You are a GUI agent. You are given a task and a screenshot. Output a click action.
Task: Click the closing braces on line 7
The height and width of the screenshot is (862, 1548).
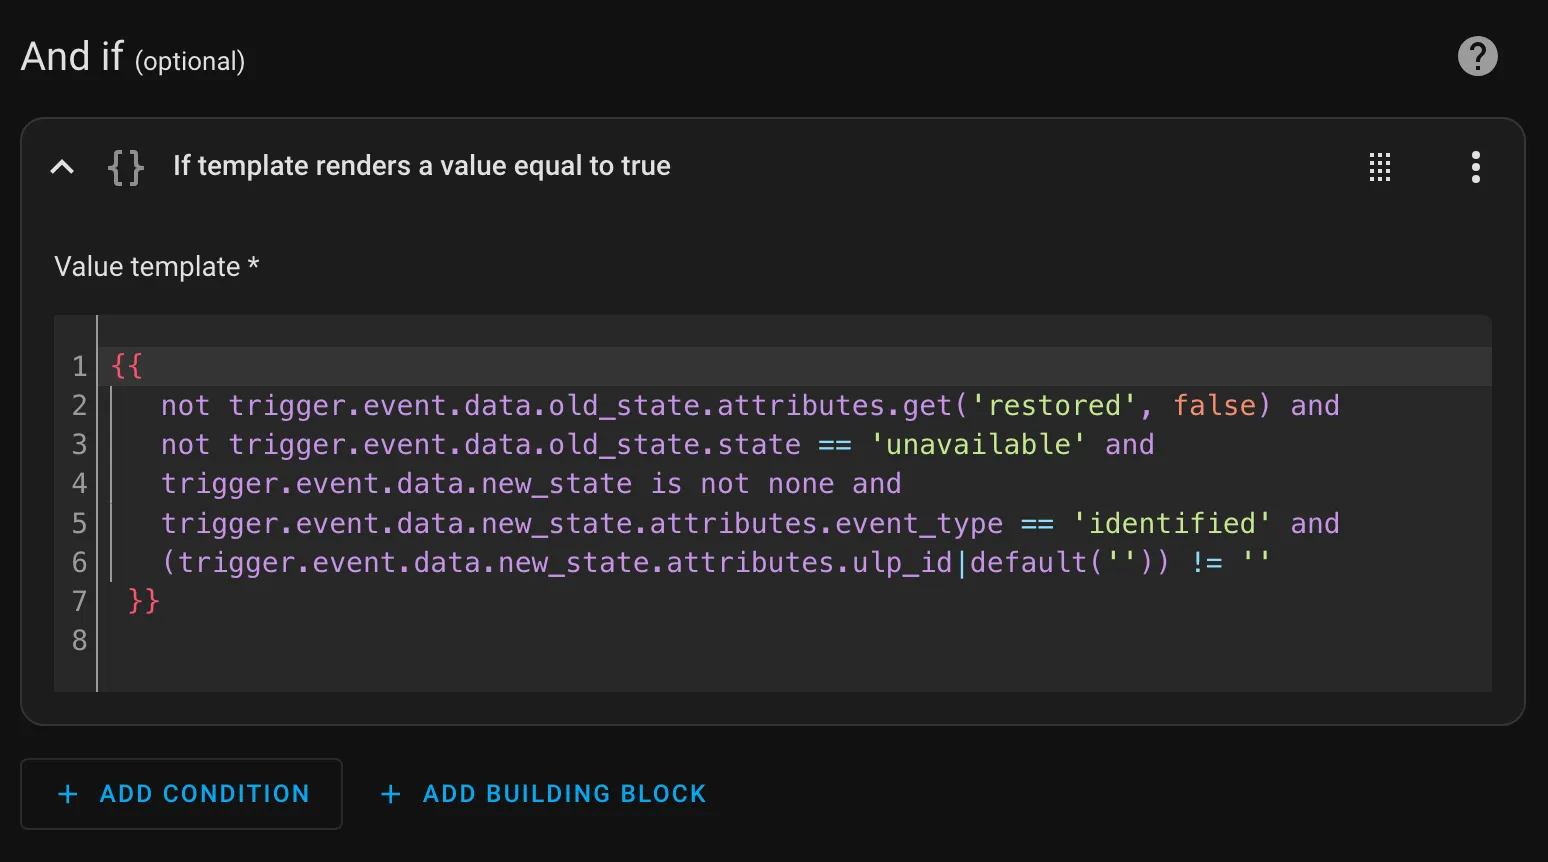(144, 601)
